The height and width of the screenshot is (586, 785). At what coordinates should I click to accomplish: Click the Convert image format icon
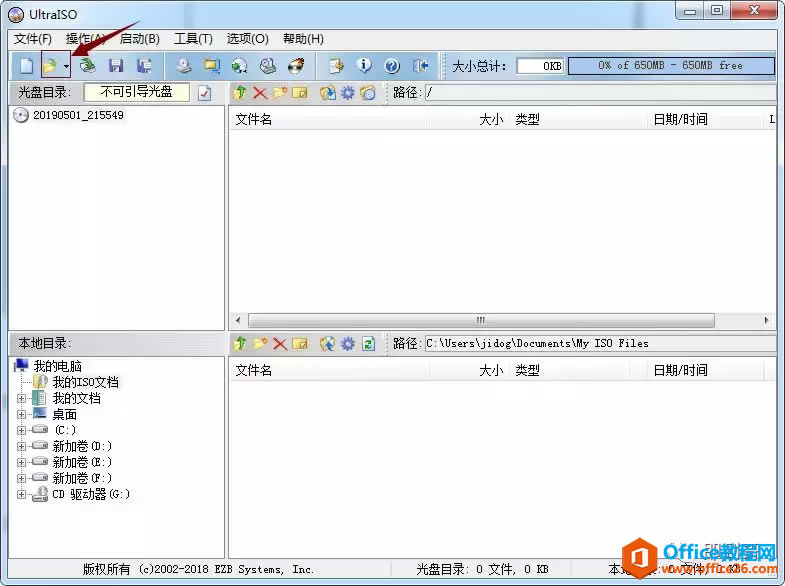pyautogui.click(x=212, y=66)
